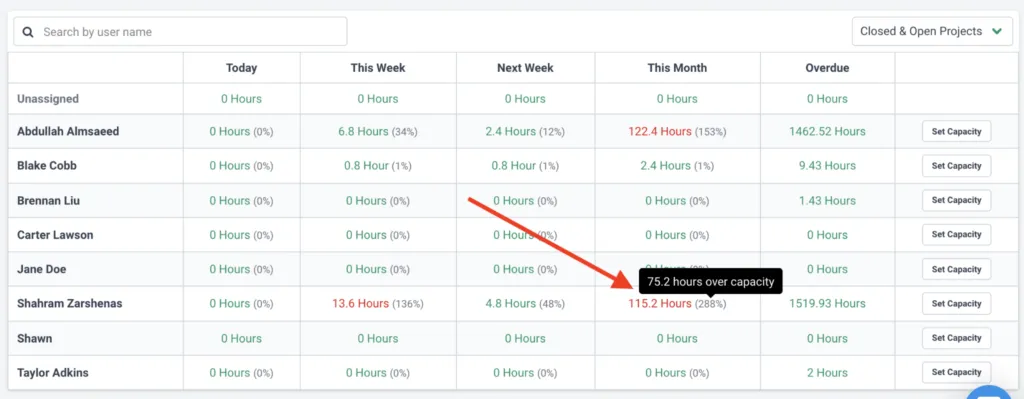This screenshot has width=1024, height=399.
Task: Click Set Capacity for Blake Cobb
Action: click(x=956, y=166)
